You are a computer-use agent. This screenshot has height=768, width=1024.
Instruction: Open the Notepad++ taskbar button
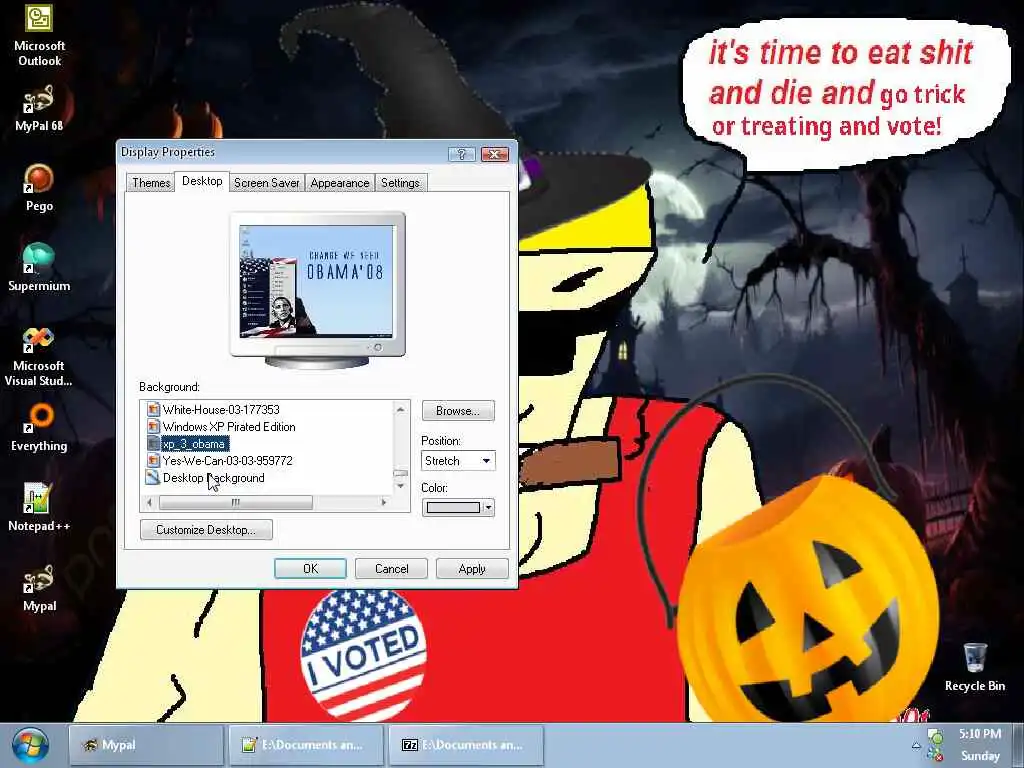[x=306, y=745]
